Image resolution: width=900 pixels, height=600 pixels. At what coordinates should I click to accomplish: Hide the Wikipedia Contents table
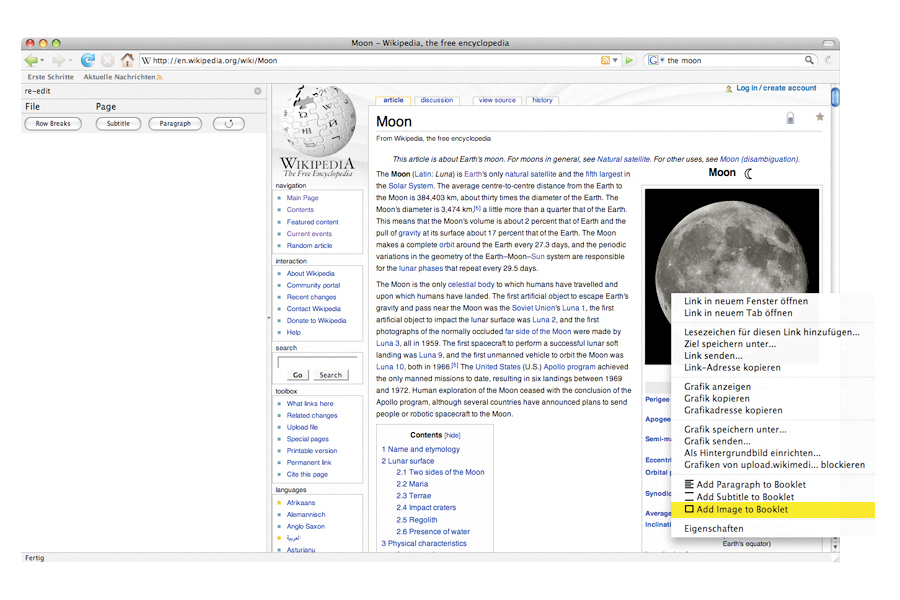[x=452, y=435]
